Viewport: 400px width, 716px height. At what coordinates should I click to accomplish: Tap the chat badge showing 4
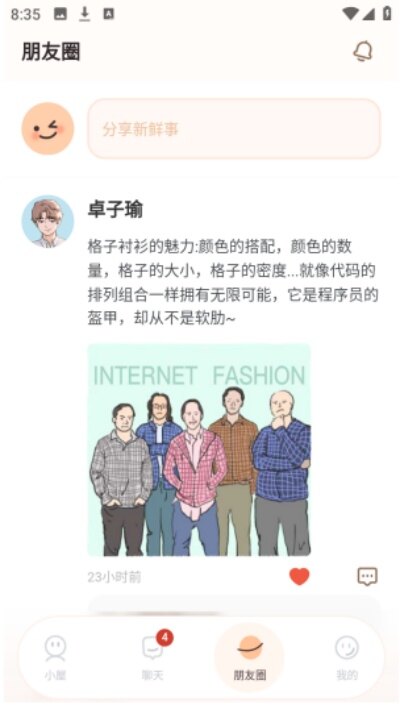pos(165,637)
